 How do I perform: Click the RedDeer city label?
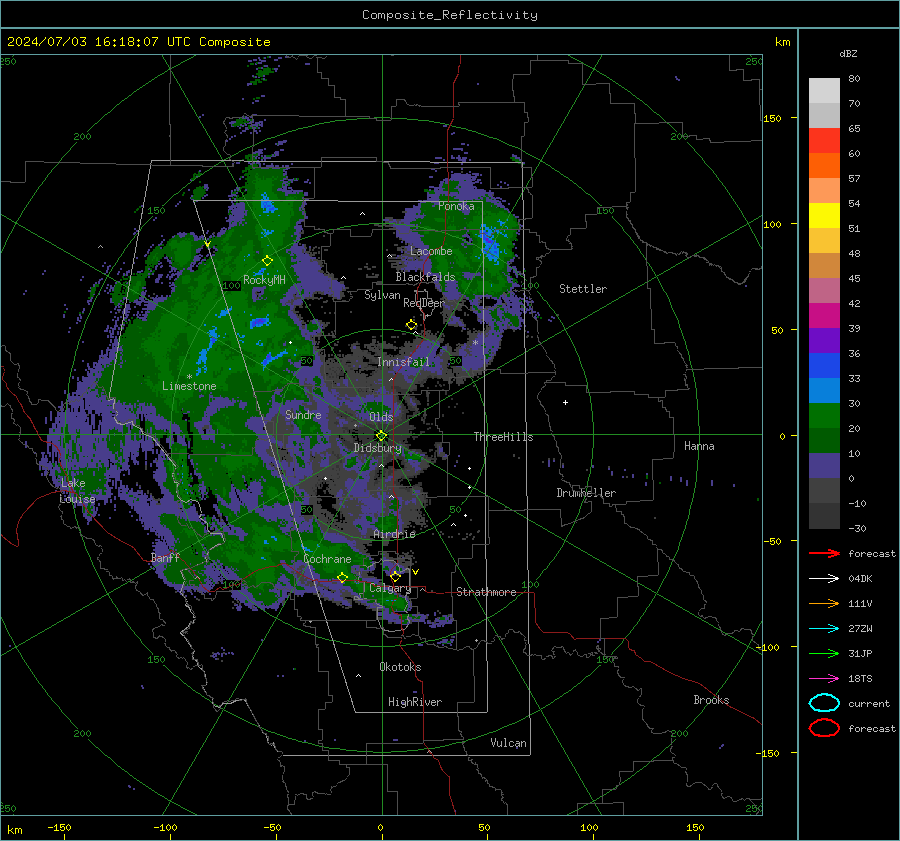coord(424,303)
